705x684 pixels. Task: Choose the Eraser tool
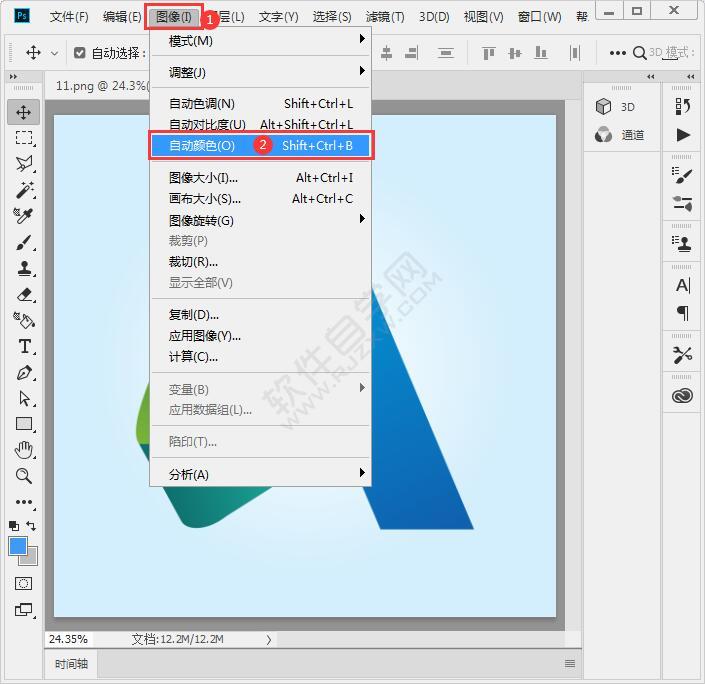coord(24,294)
